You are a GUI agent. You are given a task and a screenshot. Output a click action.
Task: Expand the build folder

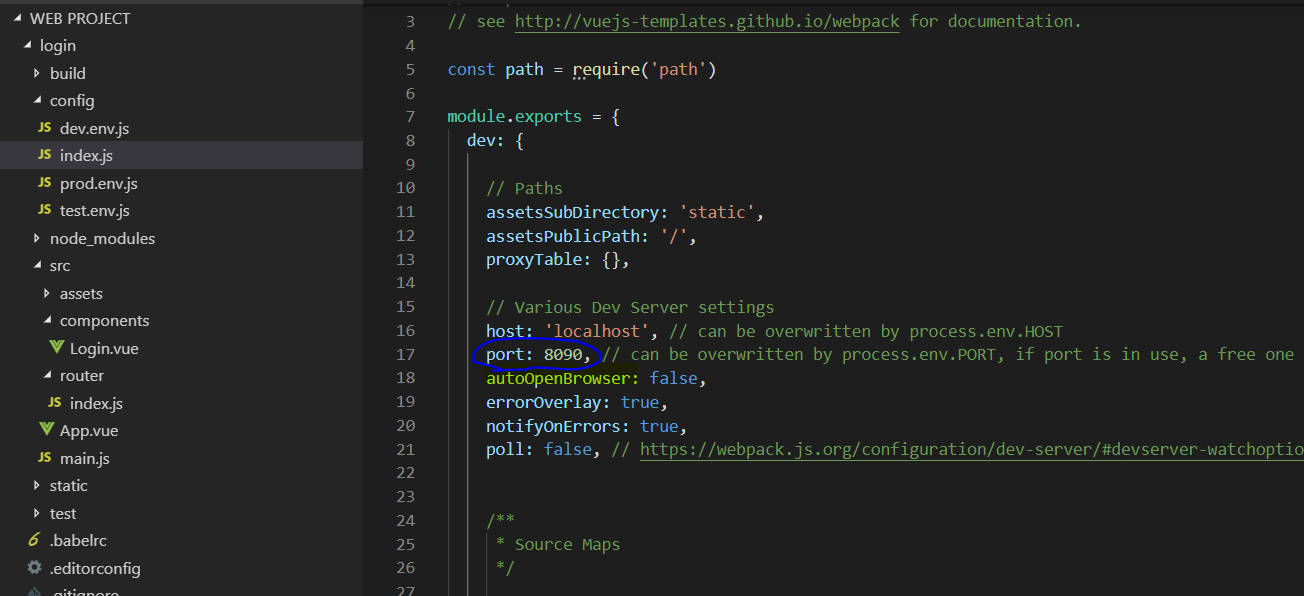click(37, 73)
